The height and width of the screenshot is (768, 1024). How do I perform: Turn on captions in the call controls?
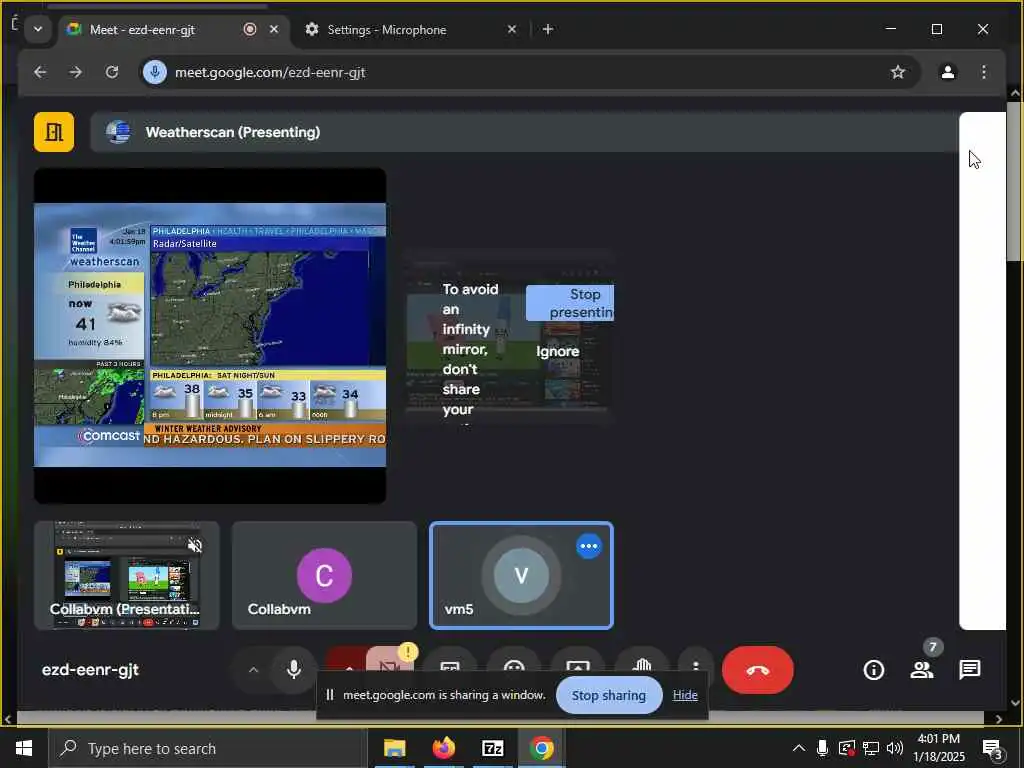(x=450, y=666)
